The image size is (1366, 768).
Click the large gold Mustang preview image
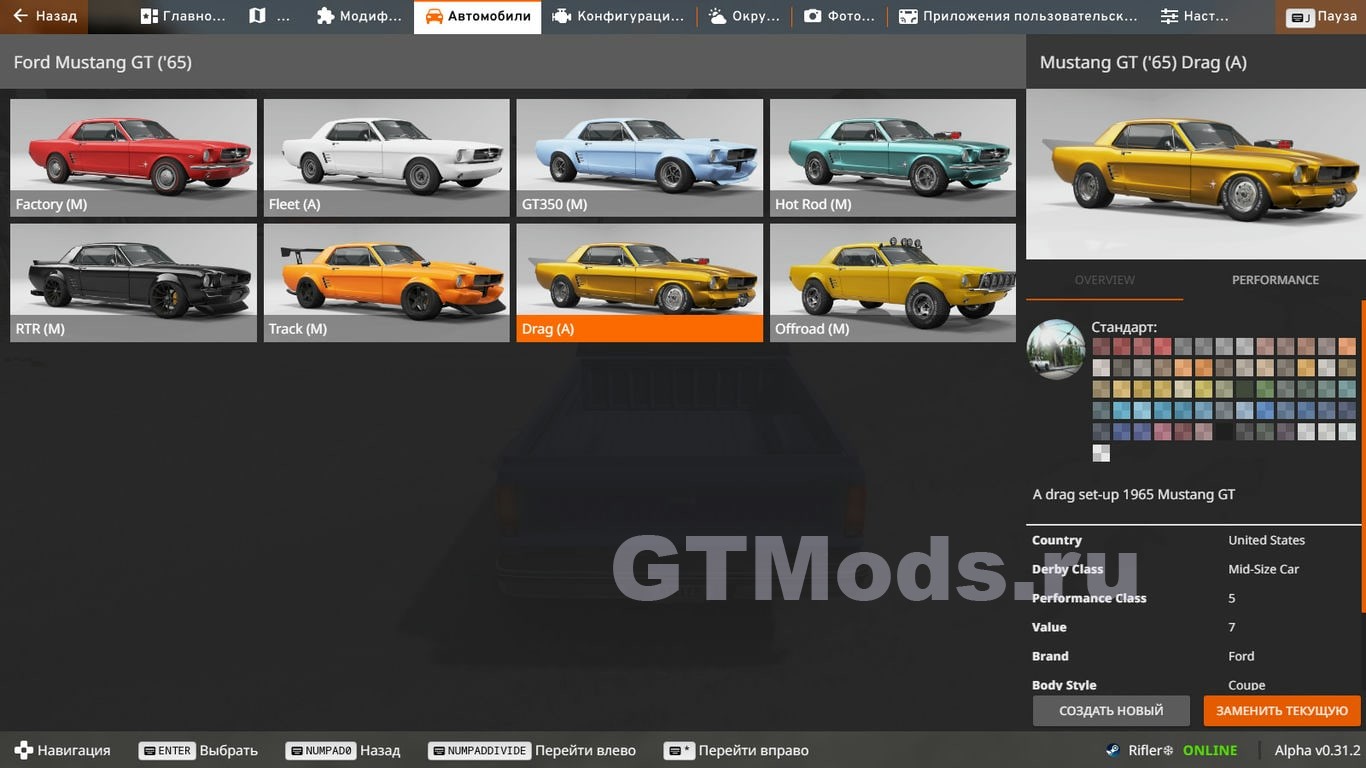click(x=1196, y=175)
